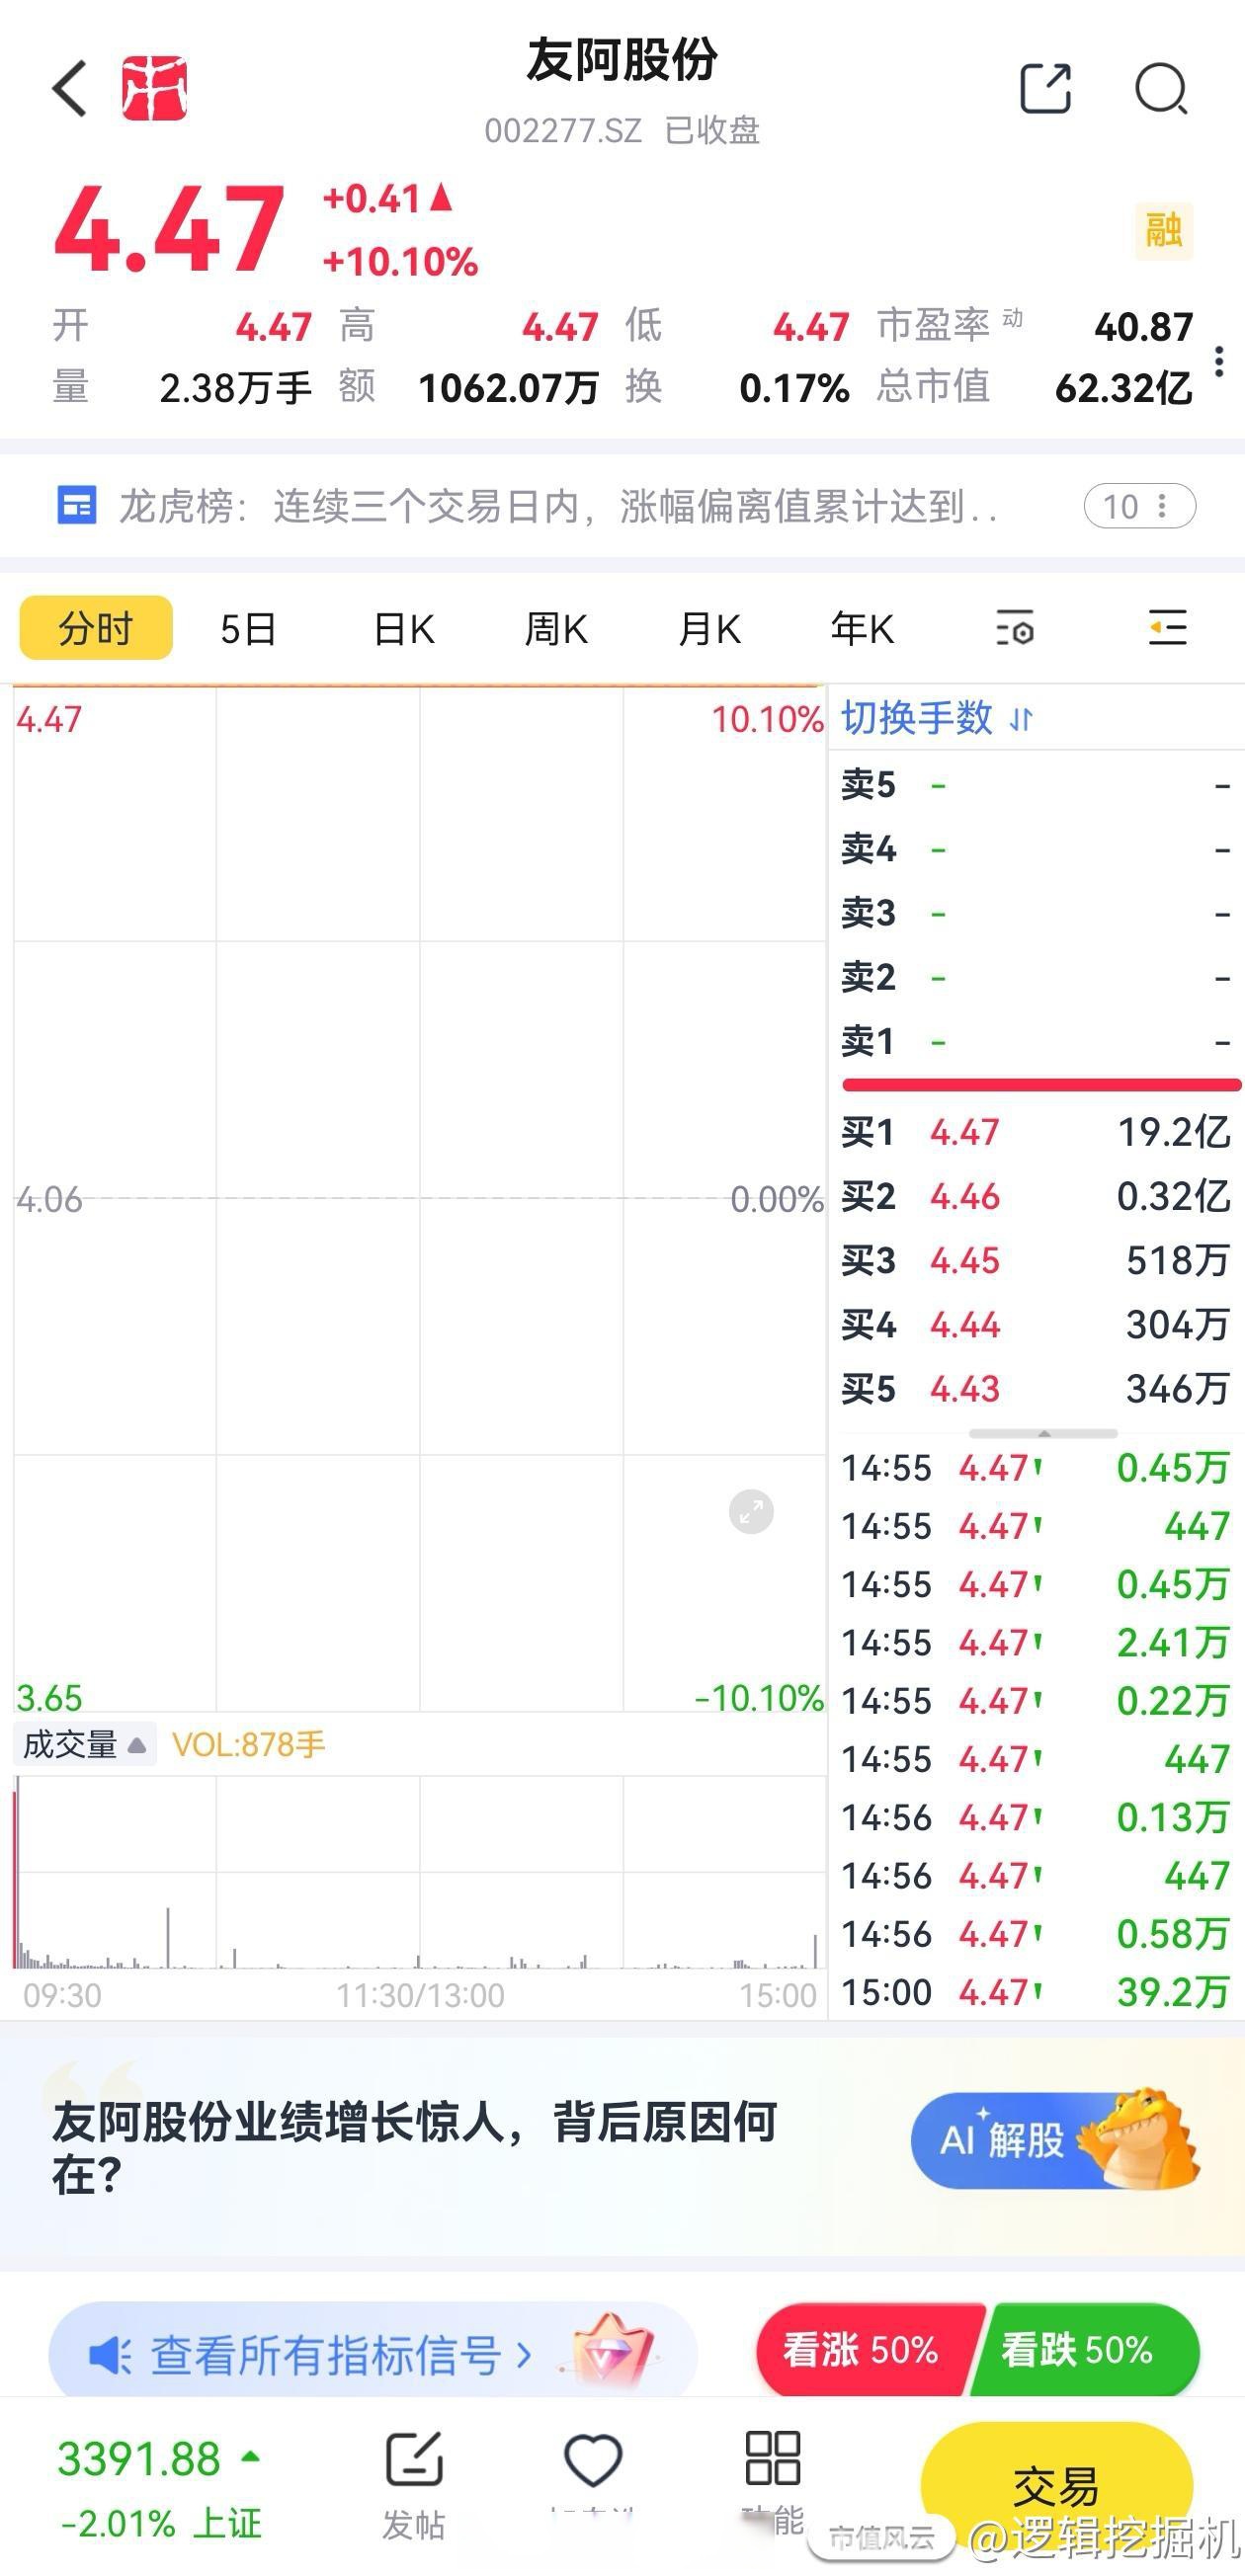Tap the 看跌 side of sentiment bar
Screen dimensions: 1245x2576
(x=1082, y=2352)
